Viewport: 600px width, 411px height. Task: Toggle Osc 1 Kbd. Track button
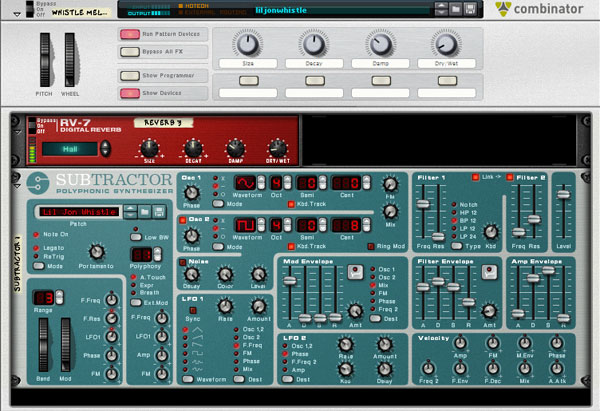click(x=291, y=204)
